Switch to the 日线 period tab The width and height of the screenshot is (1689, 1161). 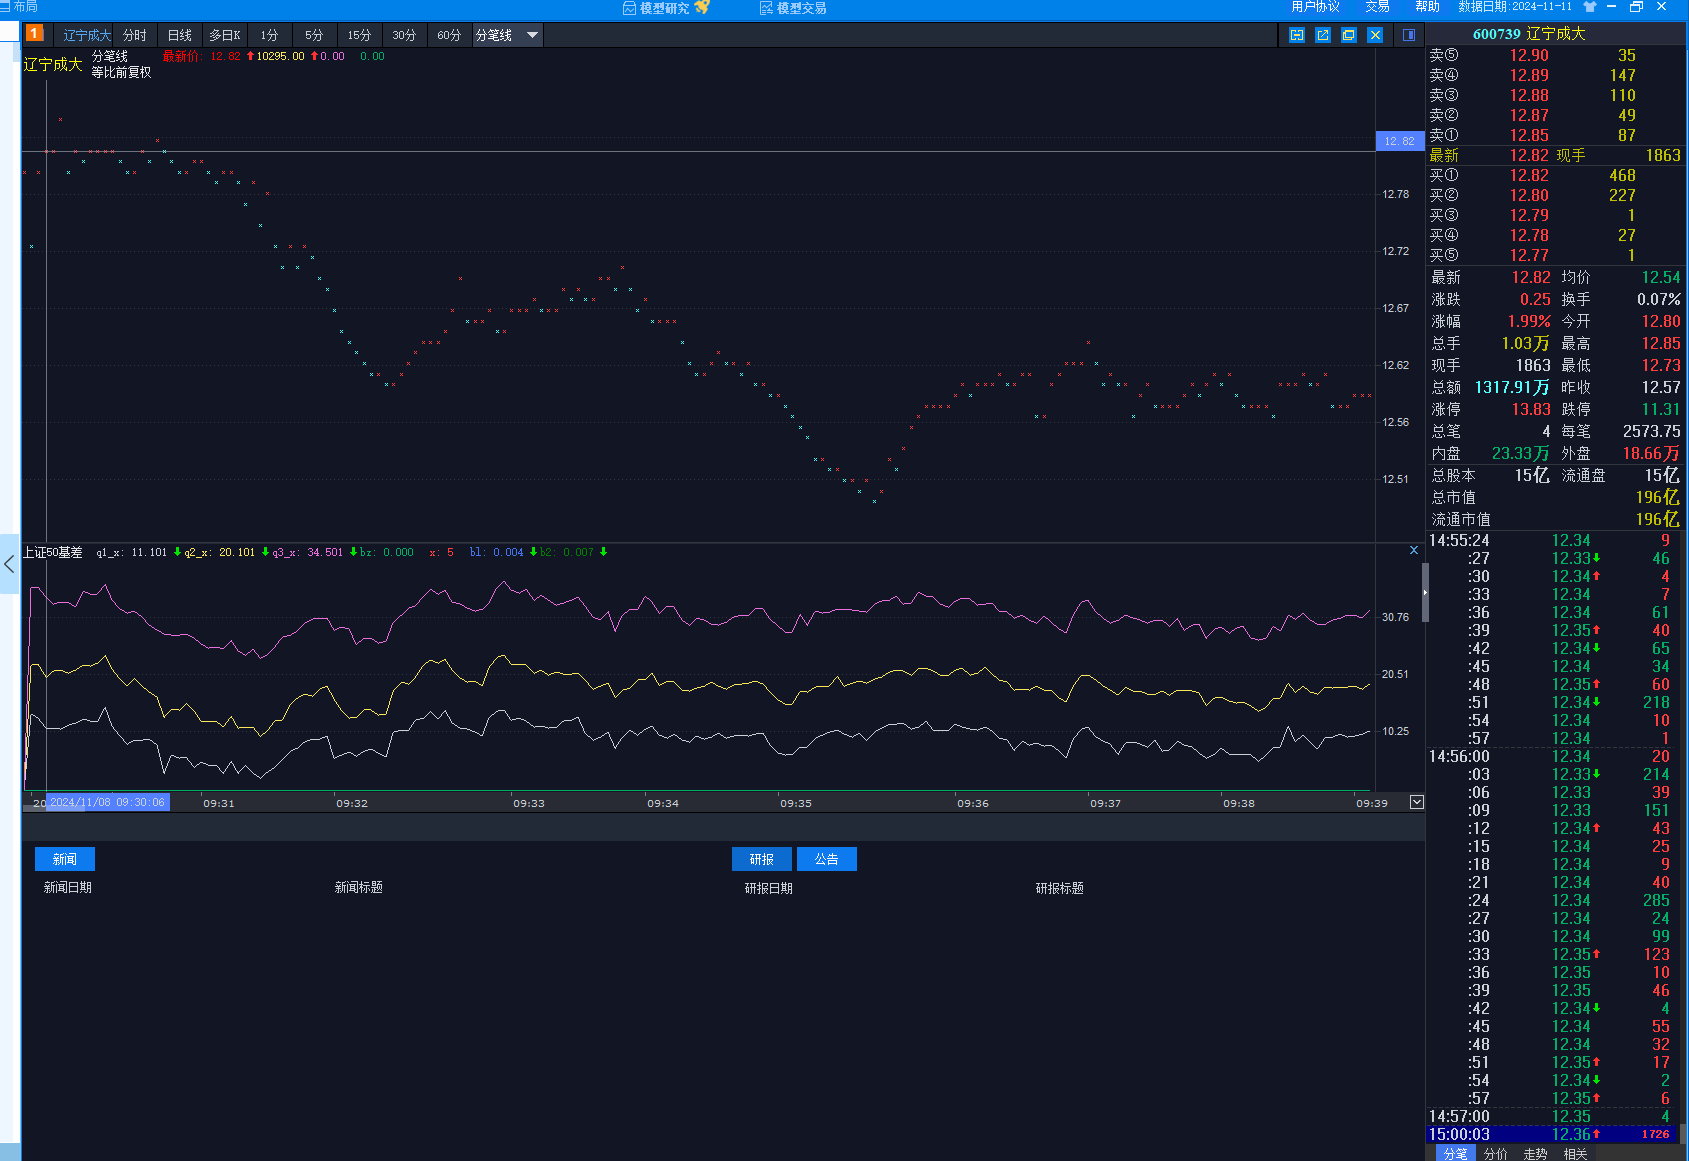point(179,35)
